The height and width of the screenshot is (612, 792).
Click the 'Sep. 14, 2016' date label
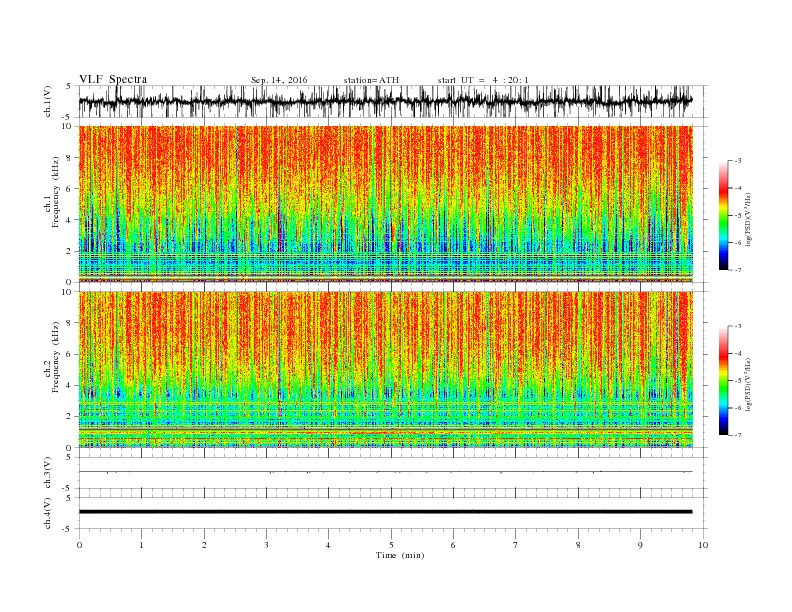(x=279, y=80)
